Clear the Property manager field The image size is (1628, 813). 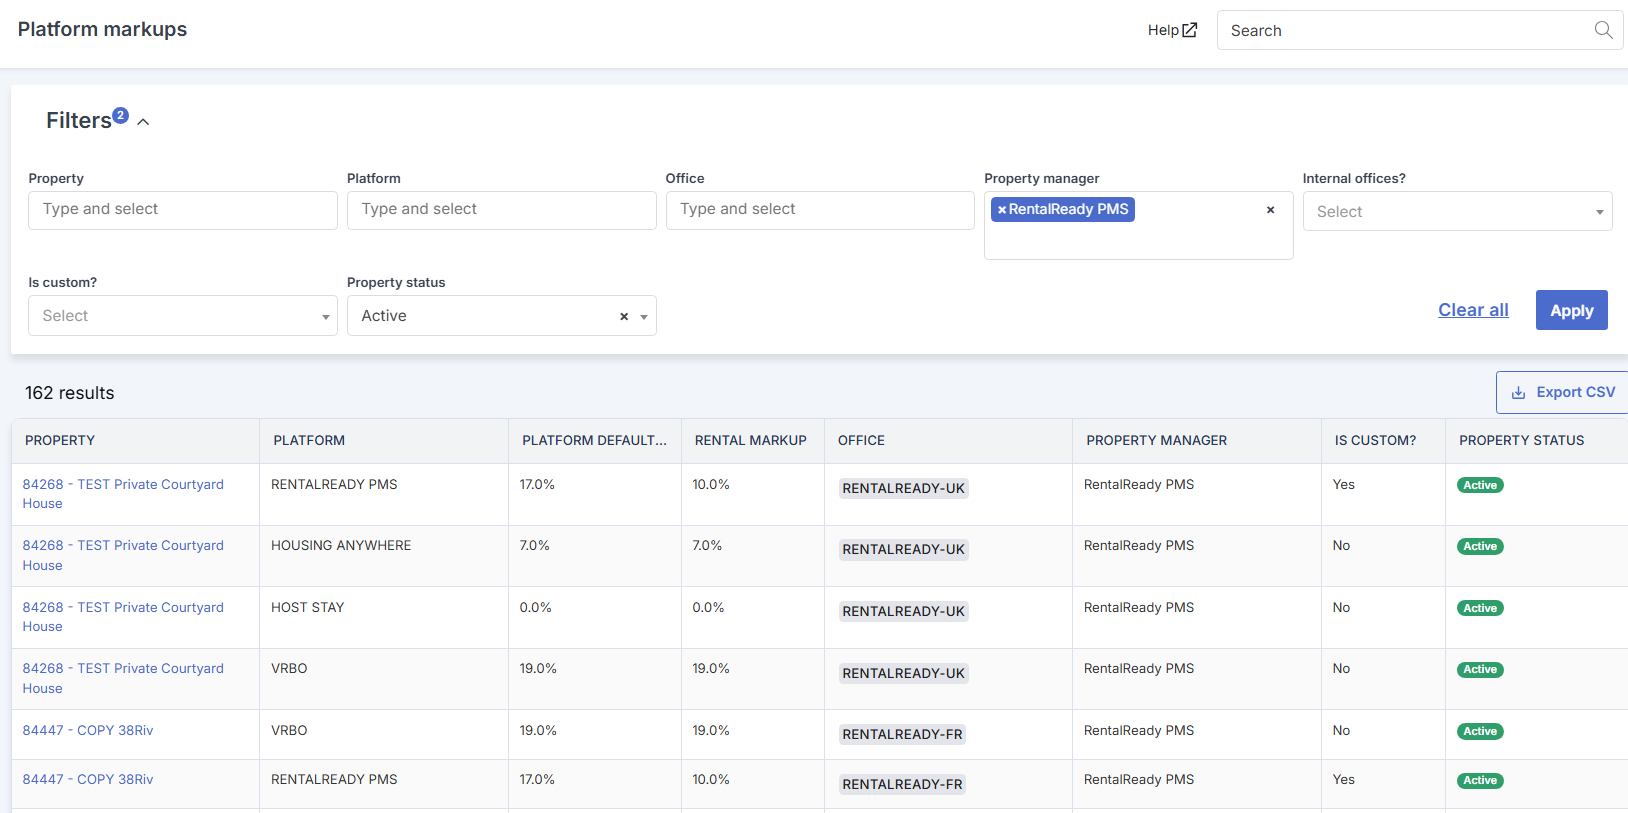tap(1270, 210)
